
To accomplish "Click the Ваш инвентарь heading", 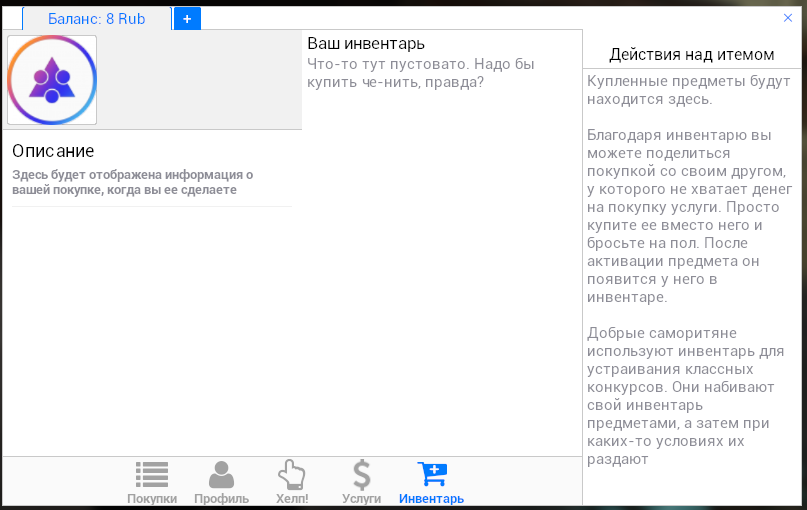I will 366,44.
